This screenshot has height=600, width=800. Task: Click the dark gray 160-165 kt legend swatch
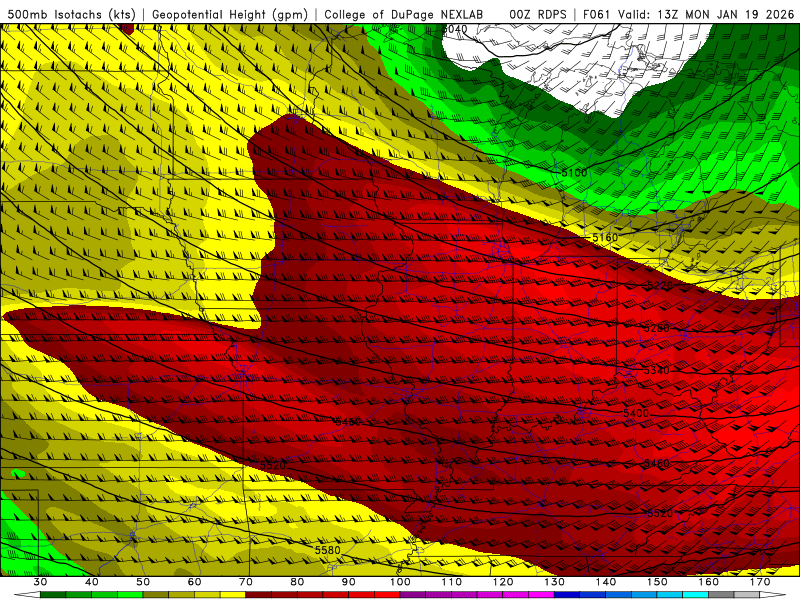pyautogui.click(x=721, y=595)
